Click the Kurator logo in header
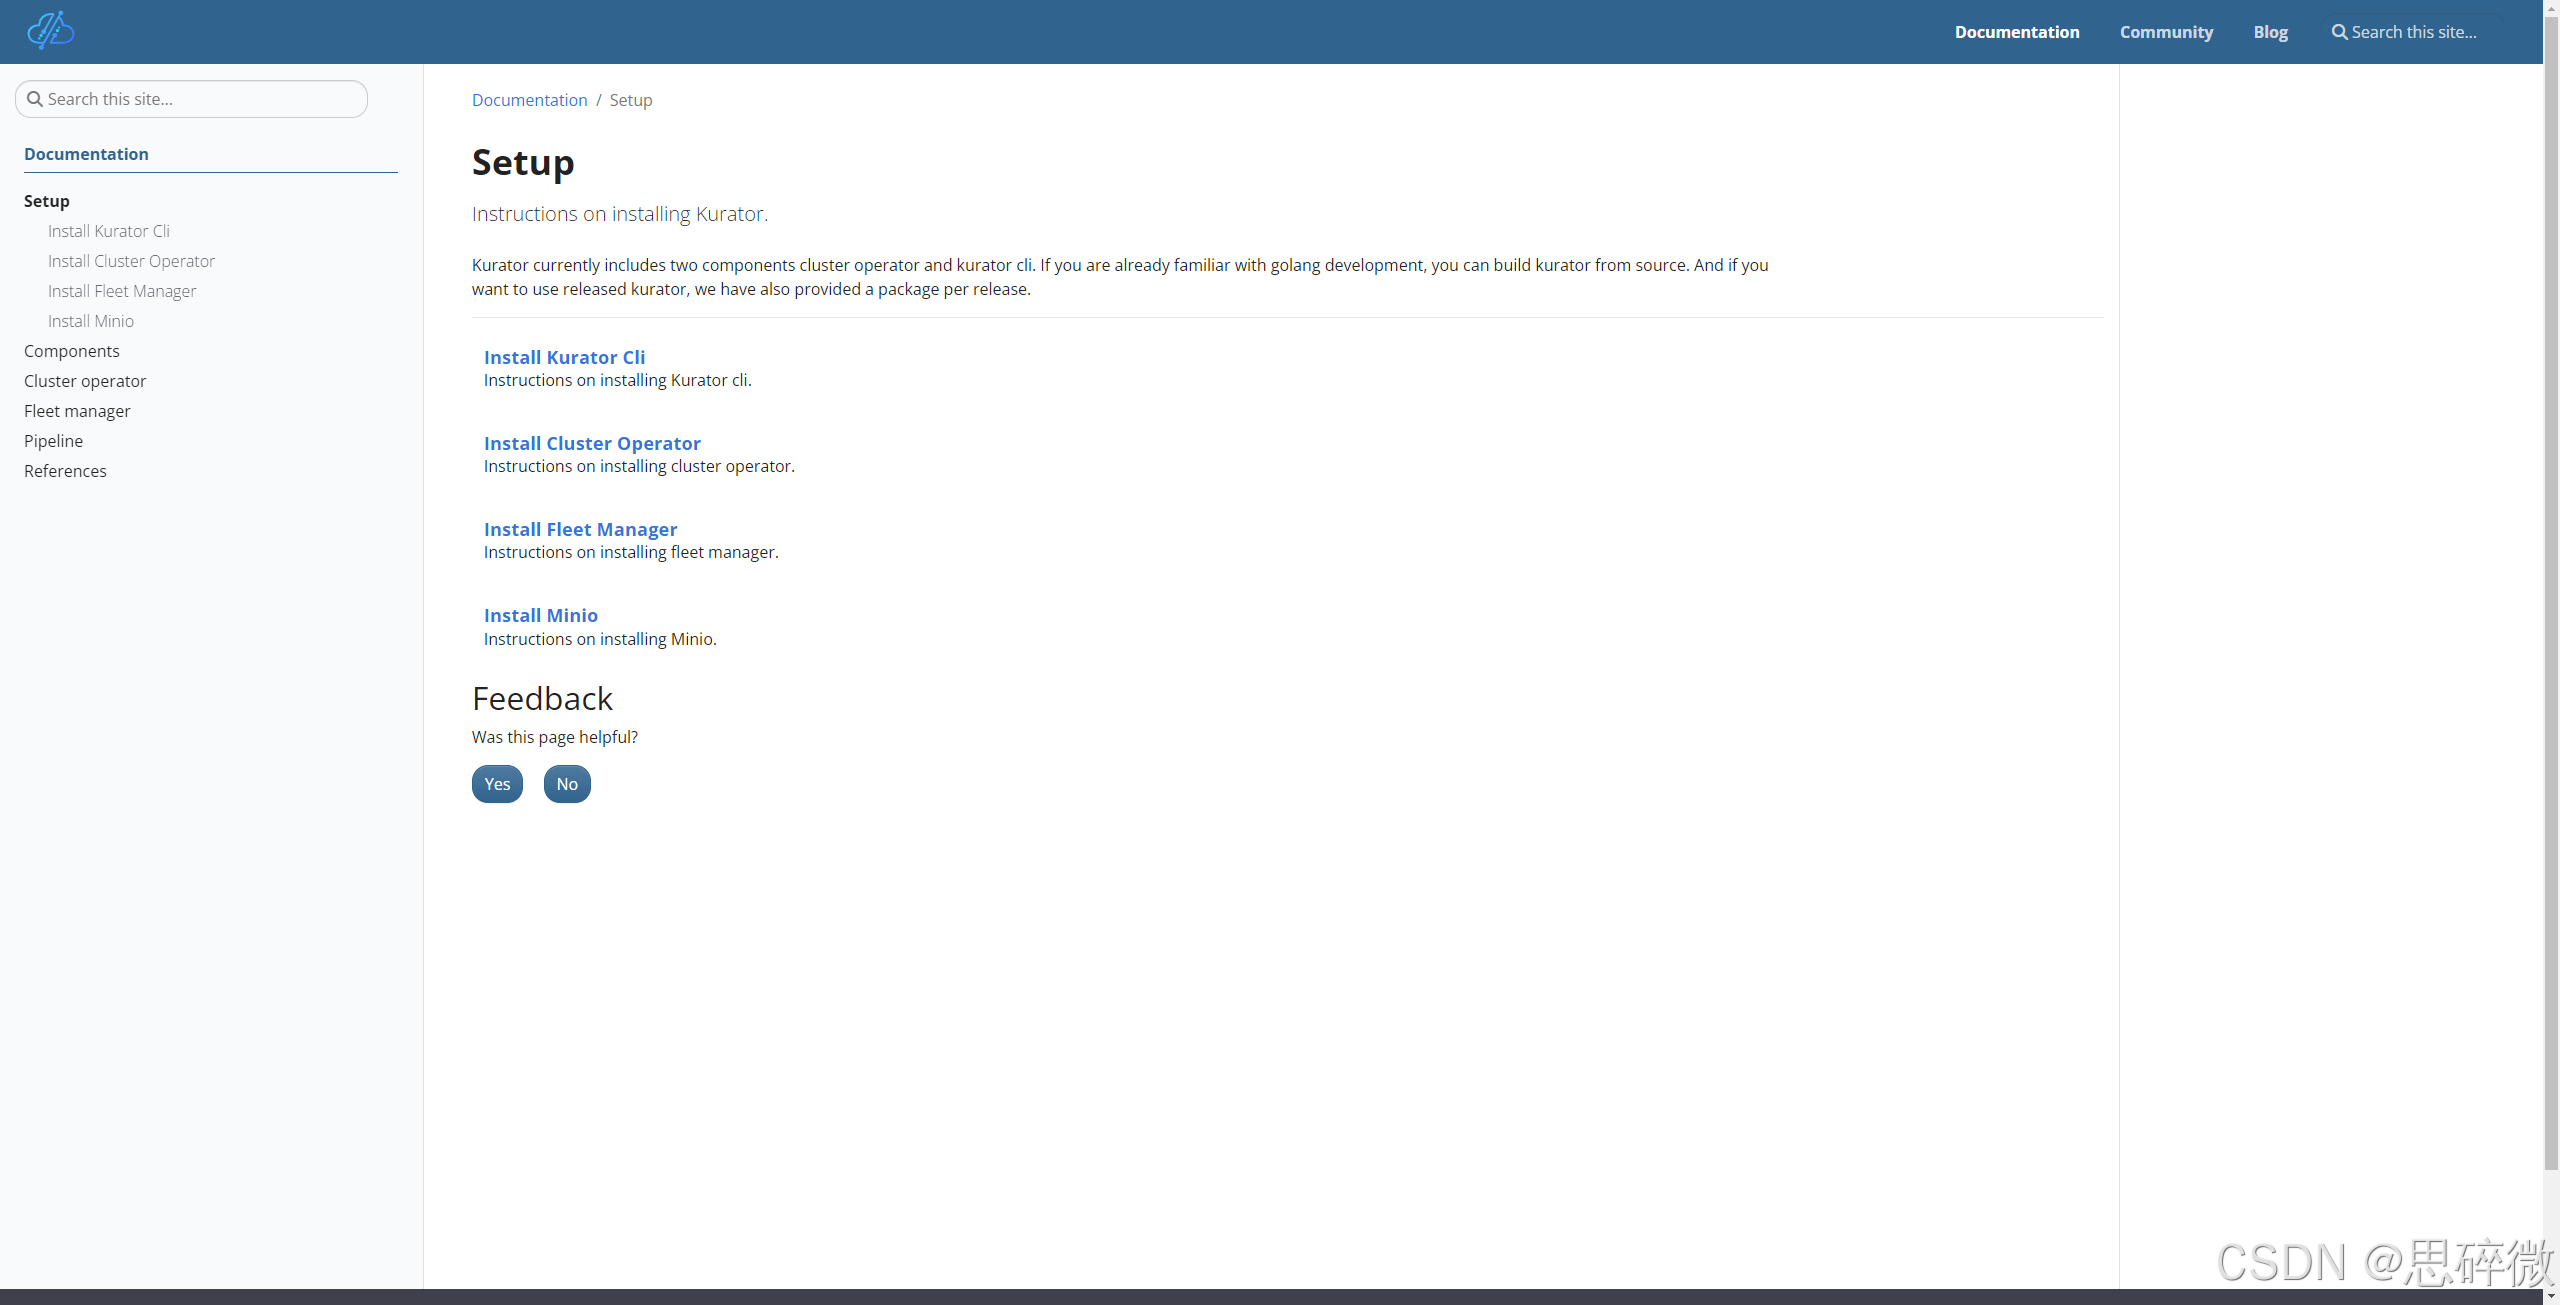 click(x=51, y=31)
